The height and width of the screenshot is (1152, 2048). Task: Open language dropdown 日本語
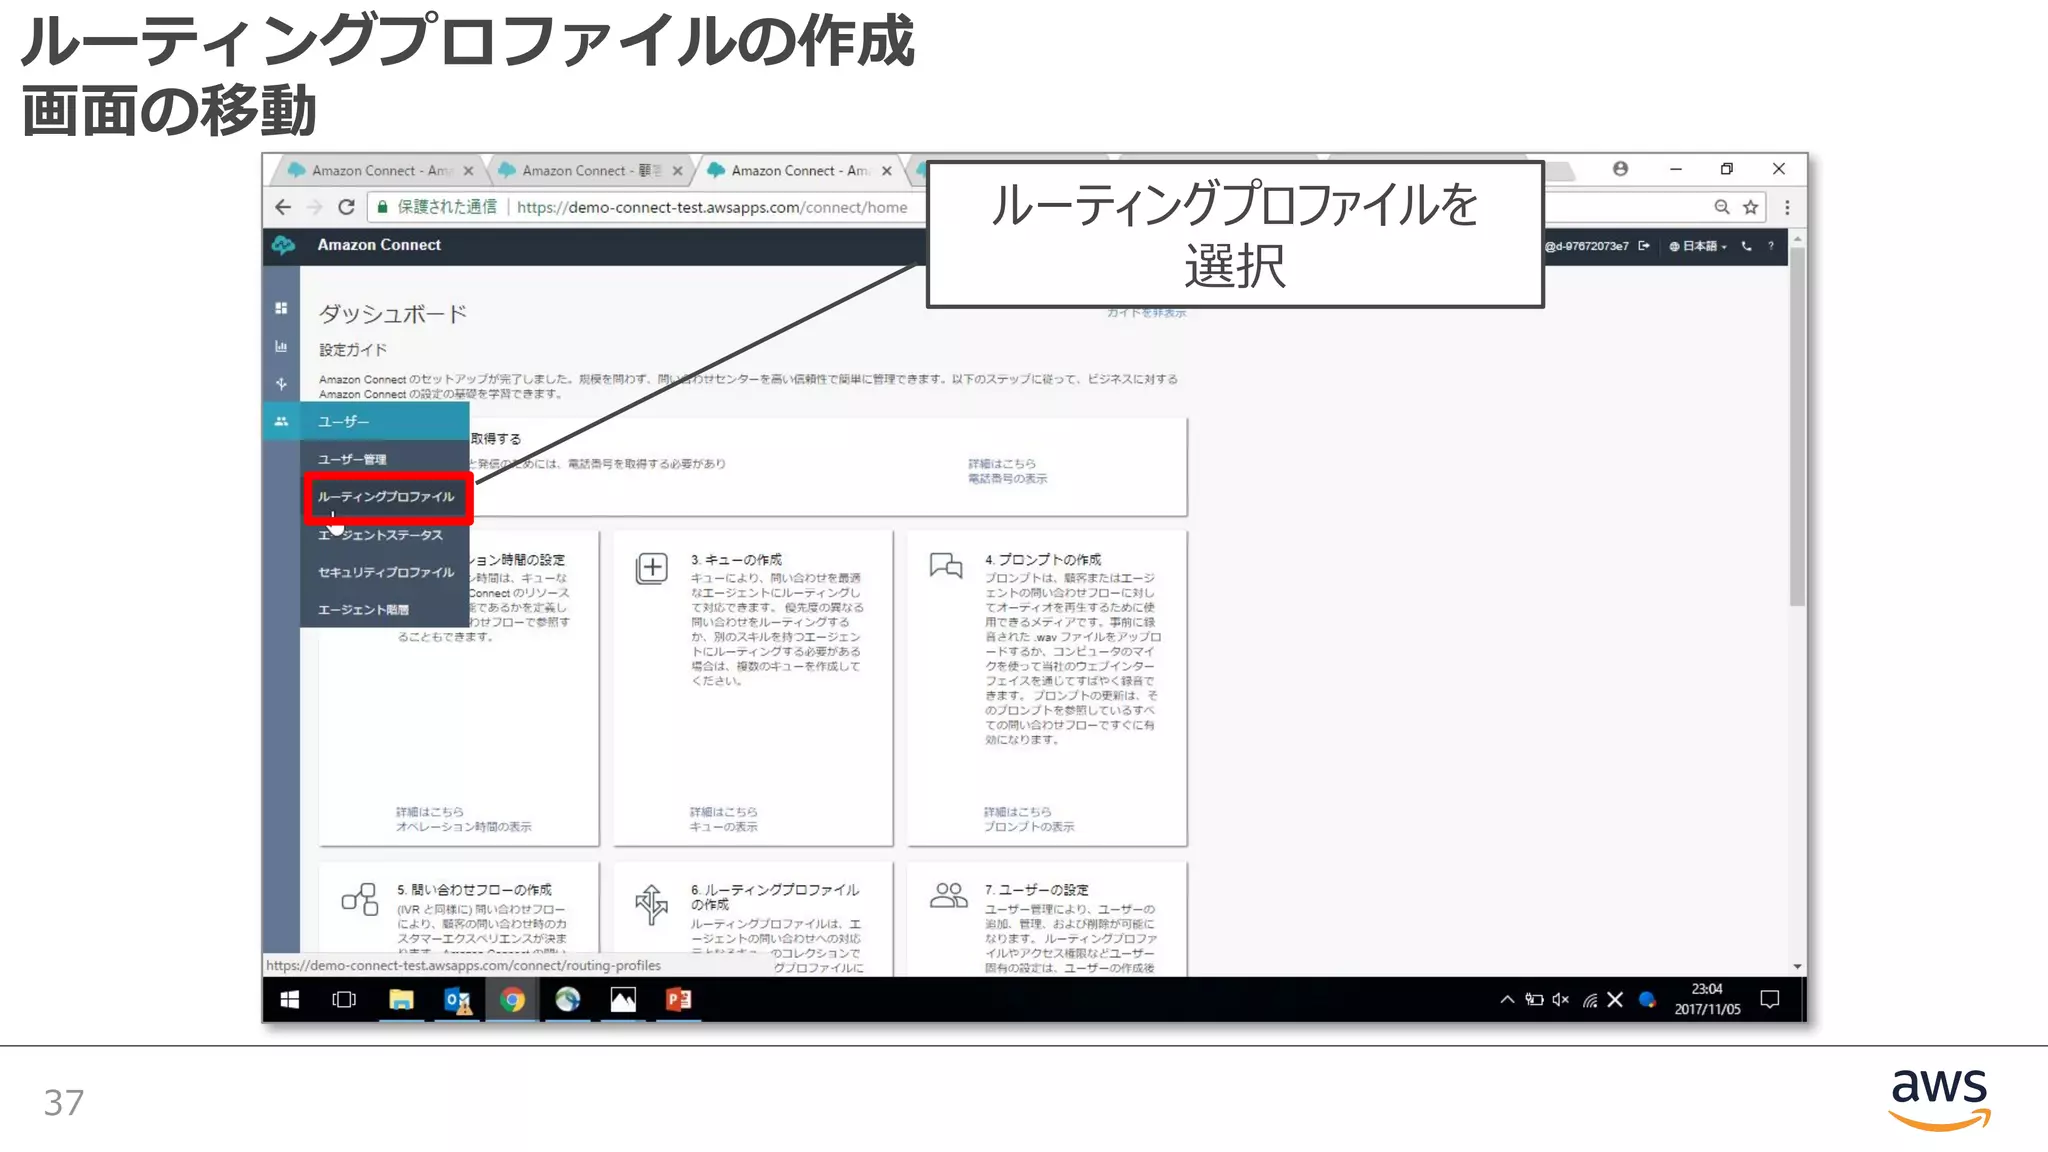1698,246
